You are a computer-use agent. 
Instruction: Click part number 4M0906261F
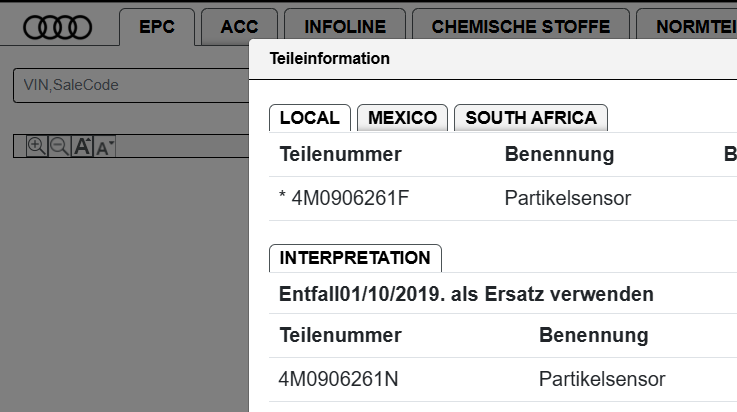point(350,198)
